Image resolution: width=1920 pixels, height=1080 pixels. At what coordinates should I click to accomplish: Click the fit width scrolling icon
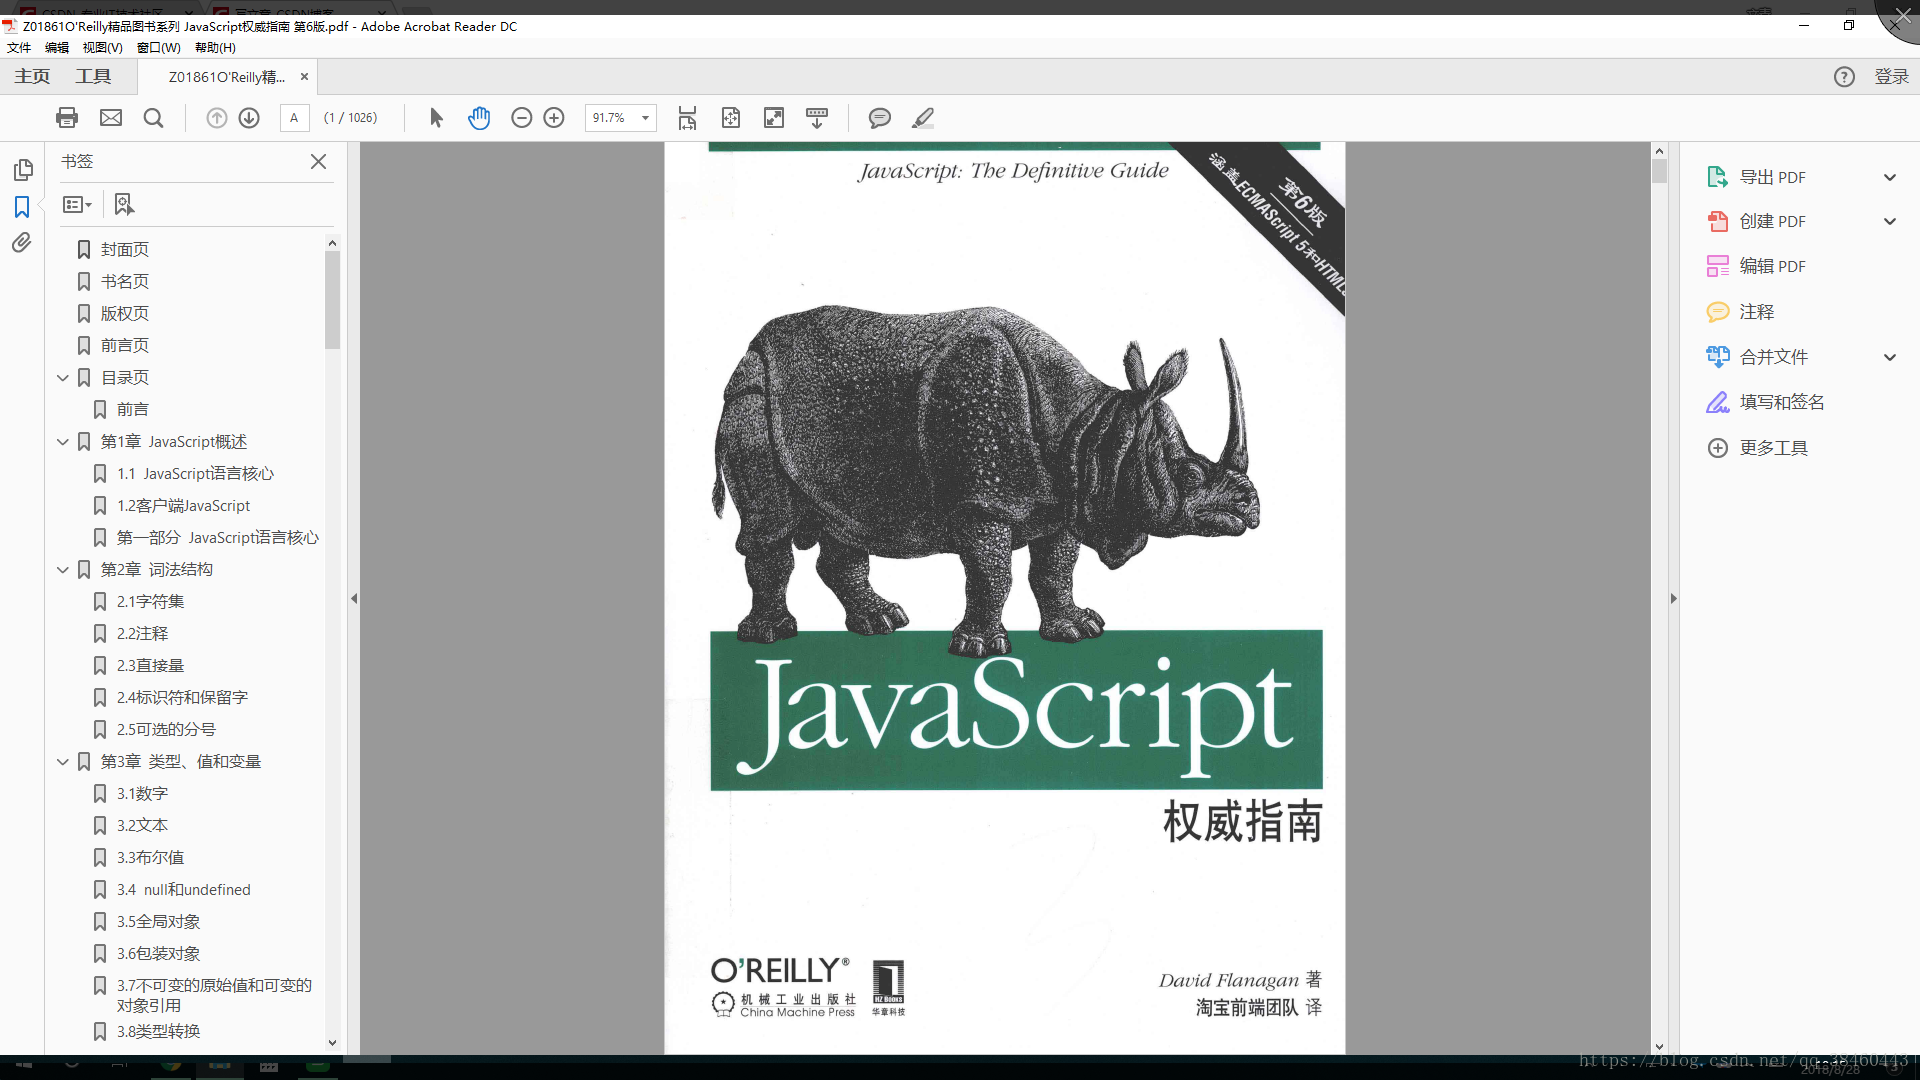tap(687, 118)
